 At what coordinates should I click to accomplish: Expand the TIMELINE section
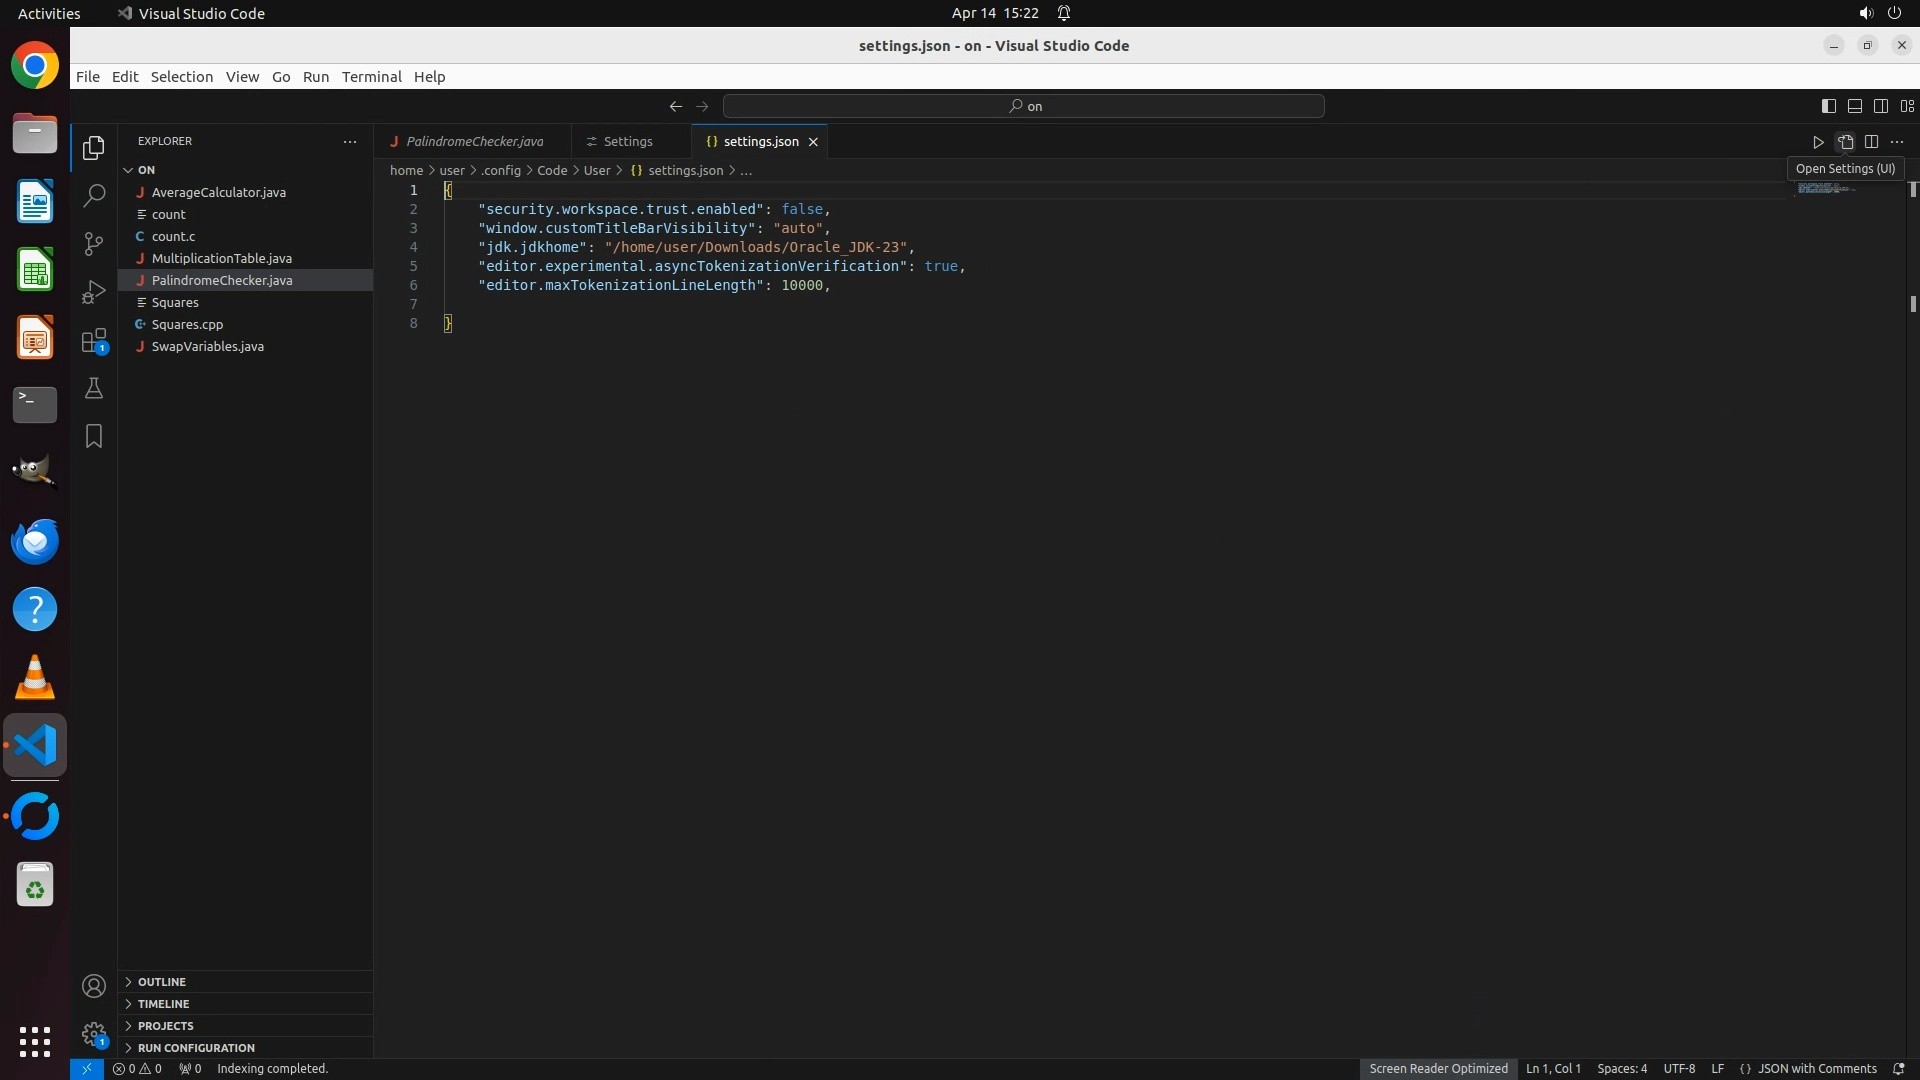click(x=163, y=1004)
